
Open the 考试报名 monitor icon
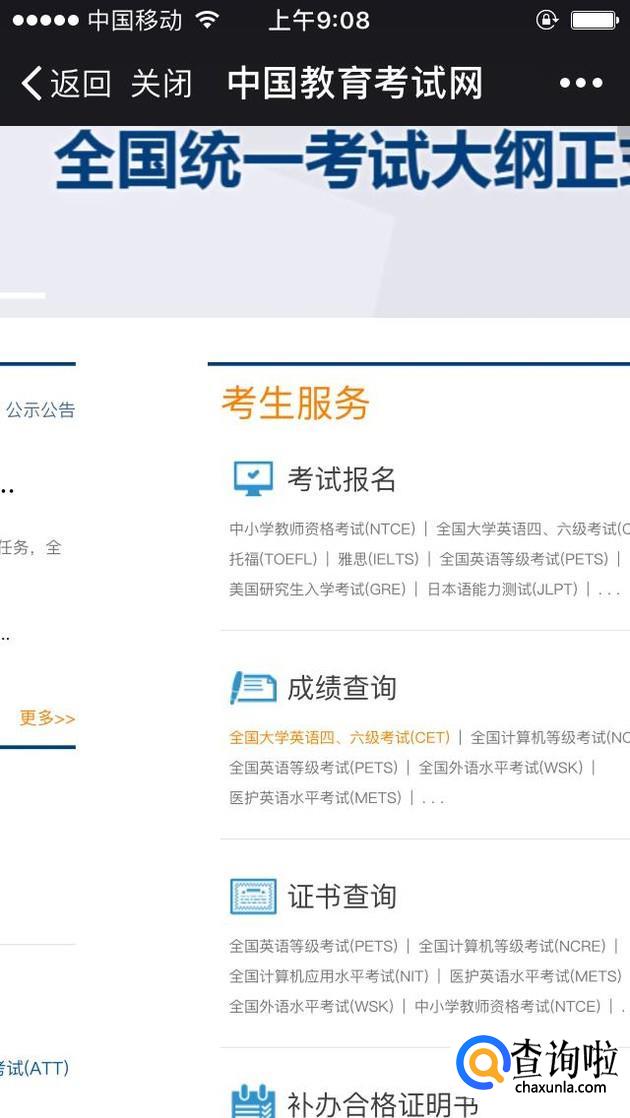[253, 478]
